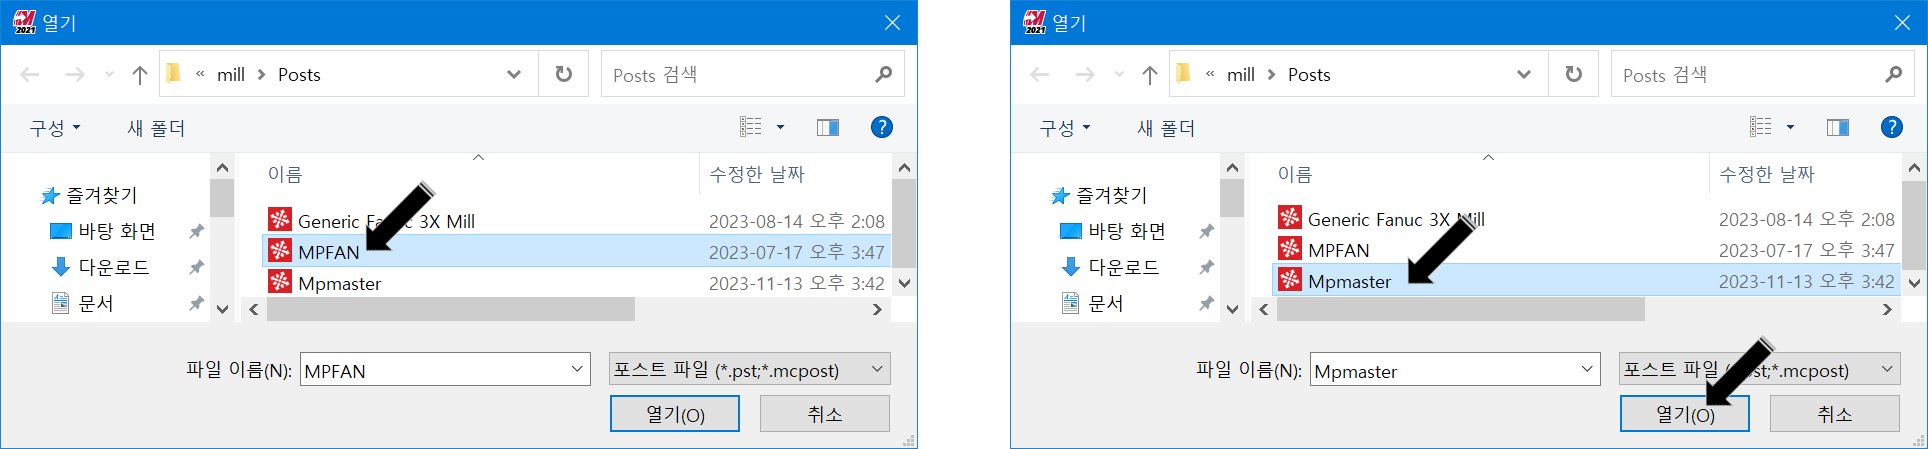
Task: Click Cancel (취소) button in right dialog
Action: pos(1835,414)
